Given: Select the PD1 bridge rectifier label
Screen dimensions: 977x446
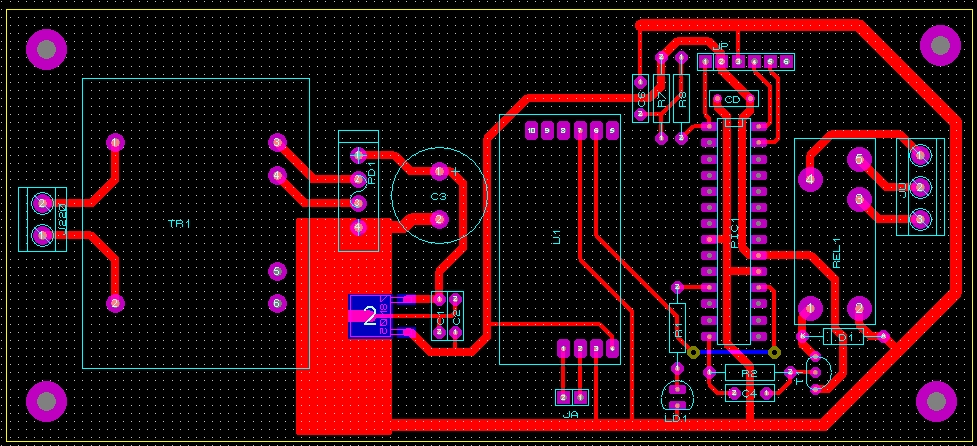Looking at the screenshot, I should pos(371,173).
